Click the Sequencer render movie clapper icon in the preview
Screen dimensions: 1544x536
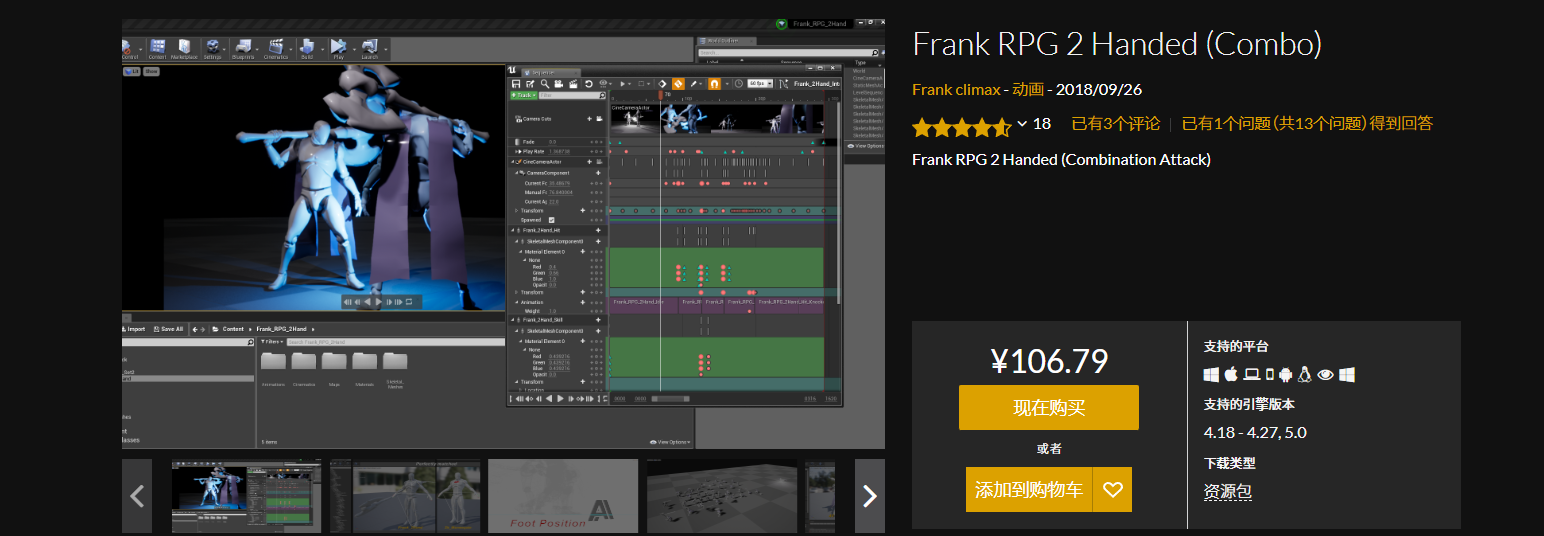573,84
